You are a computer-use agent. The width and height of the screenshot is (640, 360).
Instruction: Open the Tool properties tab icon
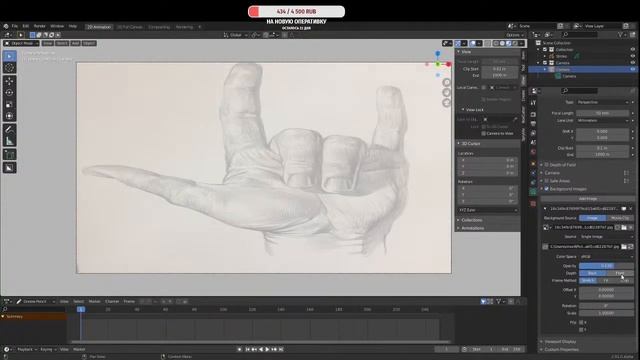[x=533, y=103]
